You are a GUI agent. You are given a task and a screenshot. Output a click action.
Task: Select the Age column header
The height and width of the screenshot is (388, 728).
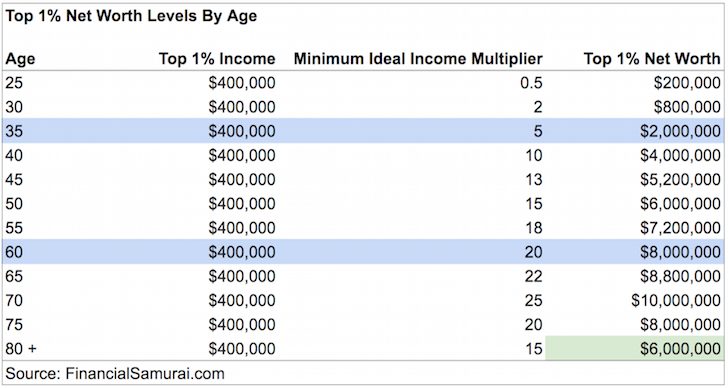(x=20, y=59)
